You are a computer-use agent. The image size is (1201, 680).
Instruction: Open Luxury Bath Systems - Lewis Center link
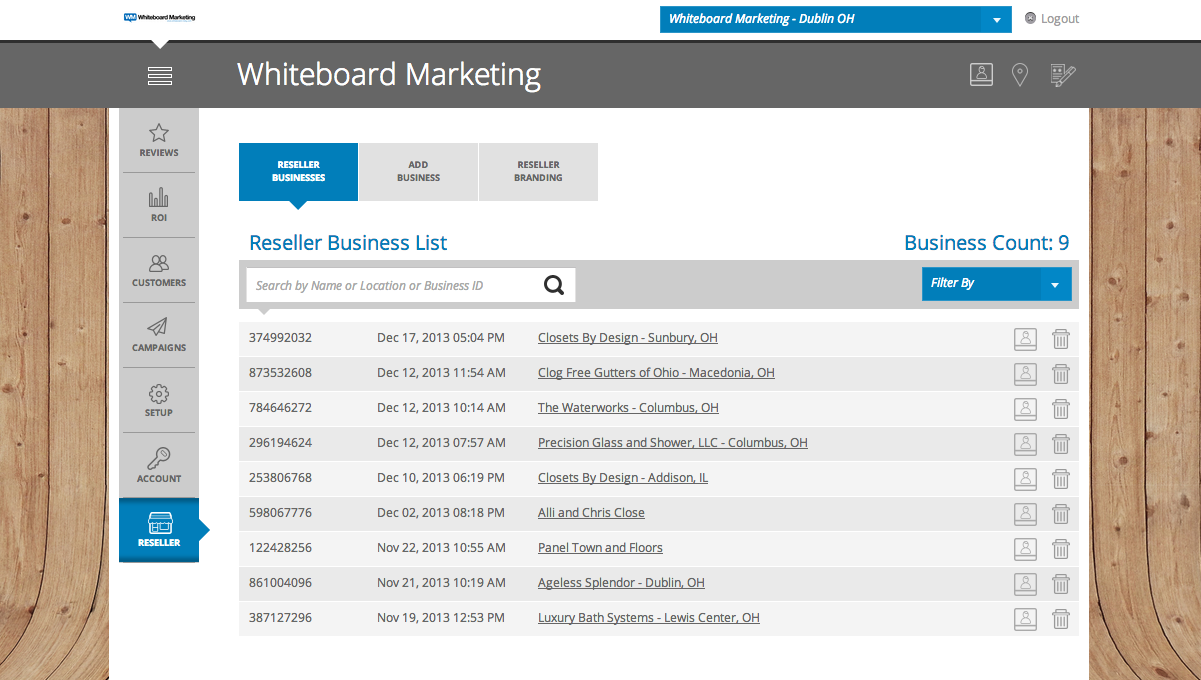(x=648, y=618)
